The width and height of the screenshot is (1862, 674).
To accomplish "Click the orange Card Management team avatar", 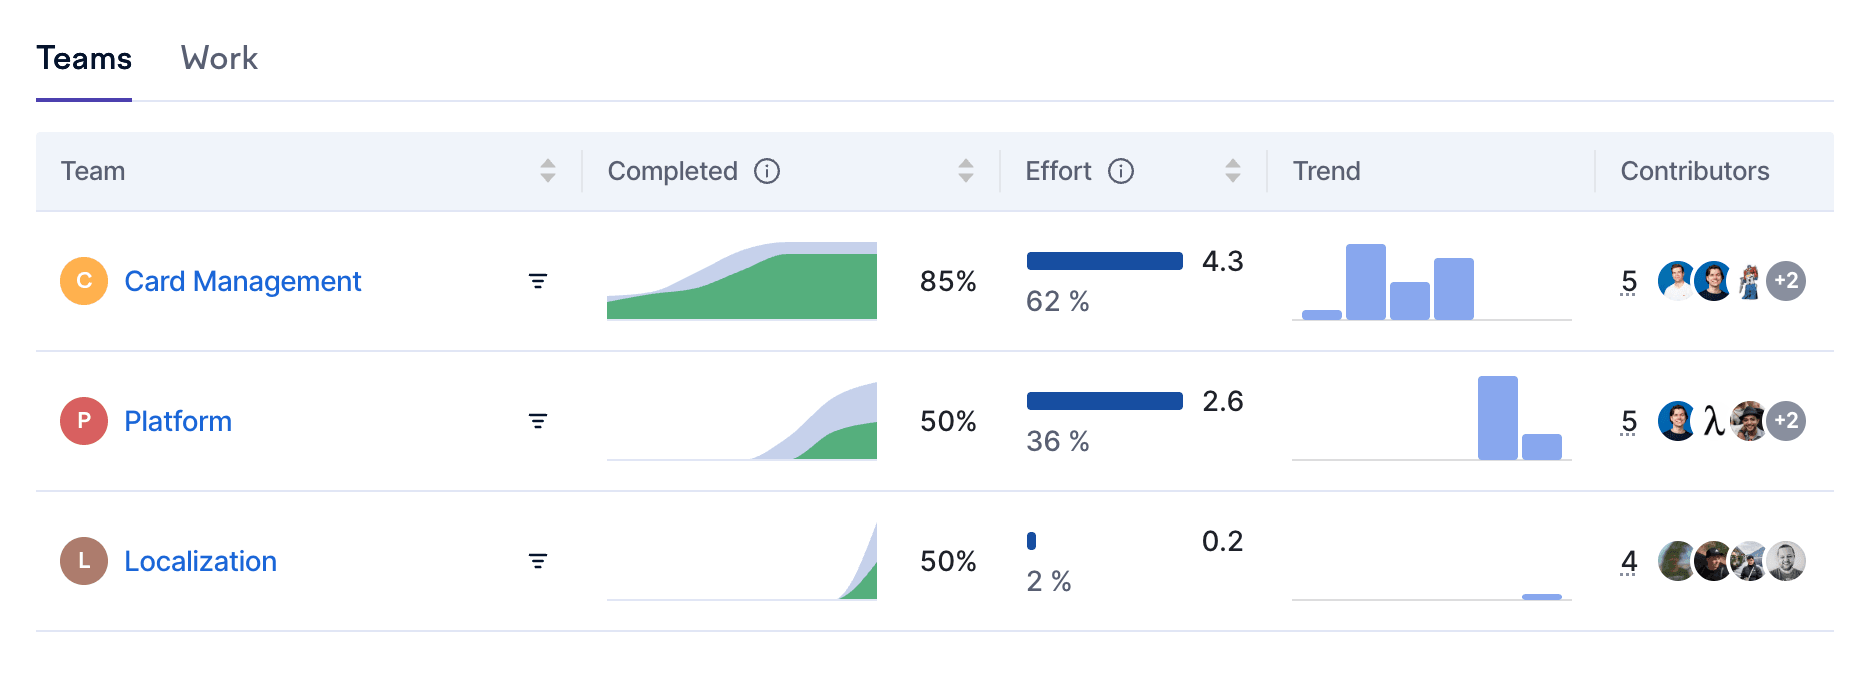I will point(84,281).
